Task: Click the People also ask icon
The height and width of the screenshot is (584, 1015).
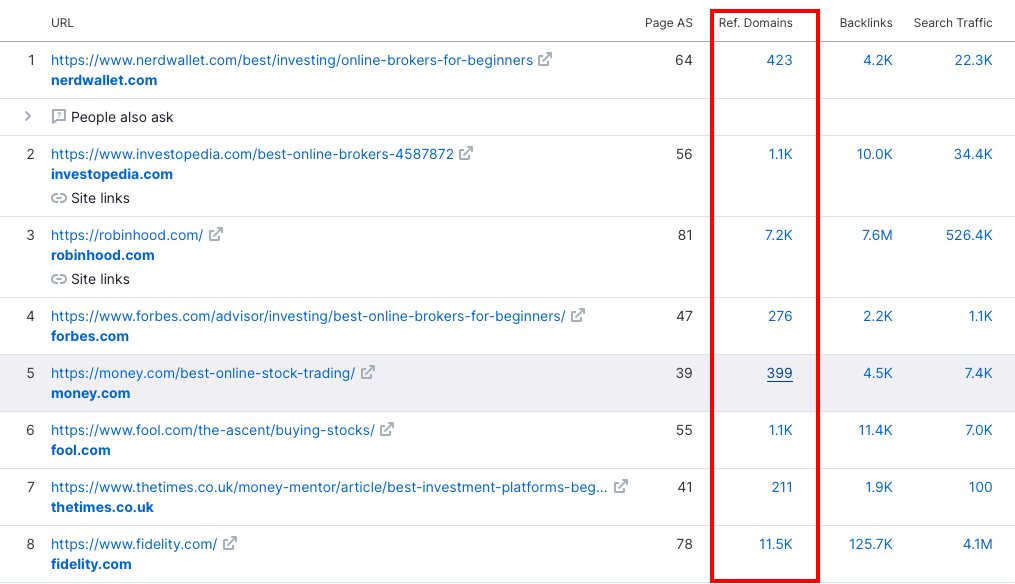Action: click(59, 117)
